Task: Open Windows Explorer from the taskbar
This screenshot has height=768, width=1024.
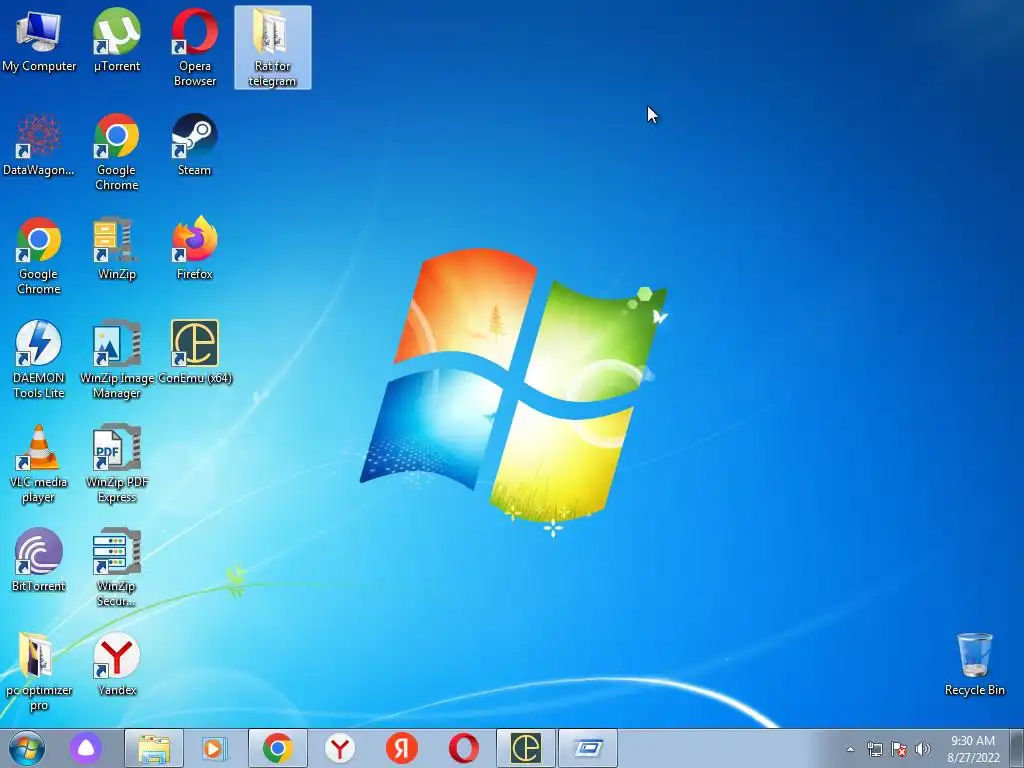Action: (154, 748)
